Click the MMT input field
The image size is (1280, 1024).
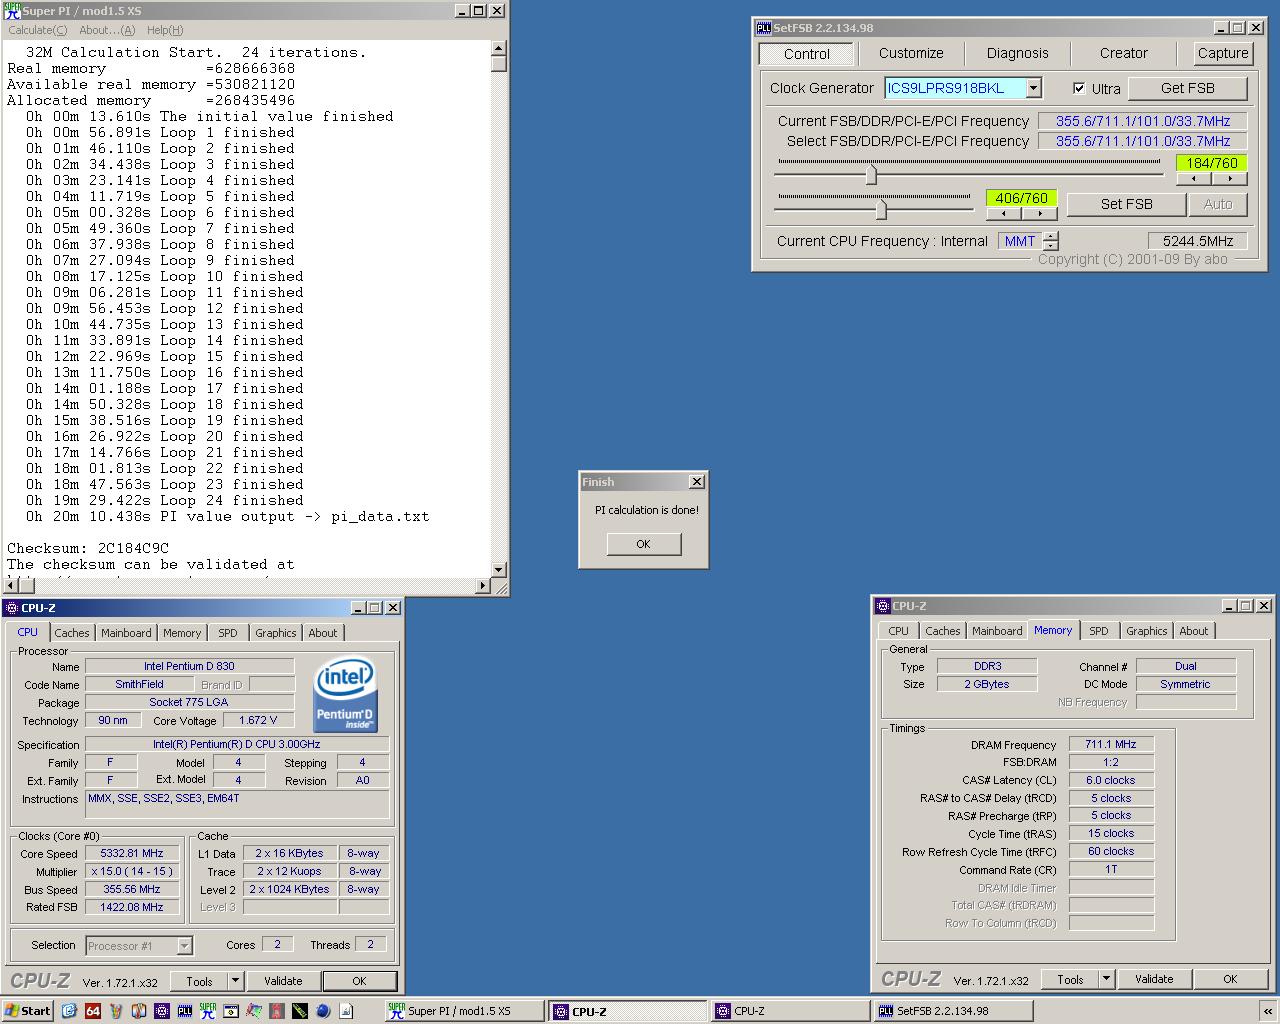[1020, 241]
